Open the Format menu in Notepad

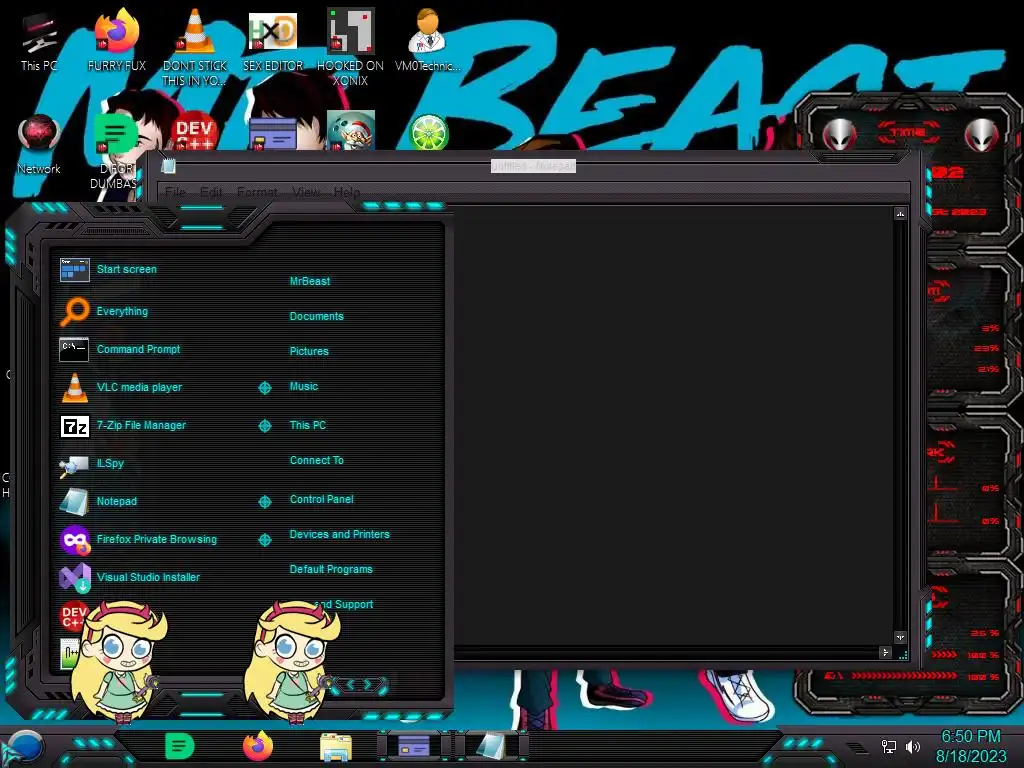pos(257,192)
